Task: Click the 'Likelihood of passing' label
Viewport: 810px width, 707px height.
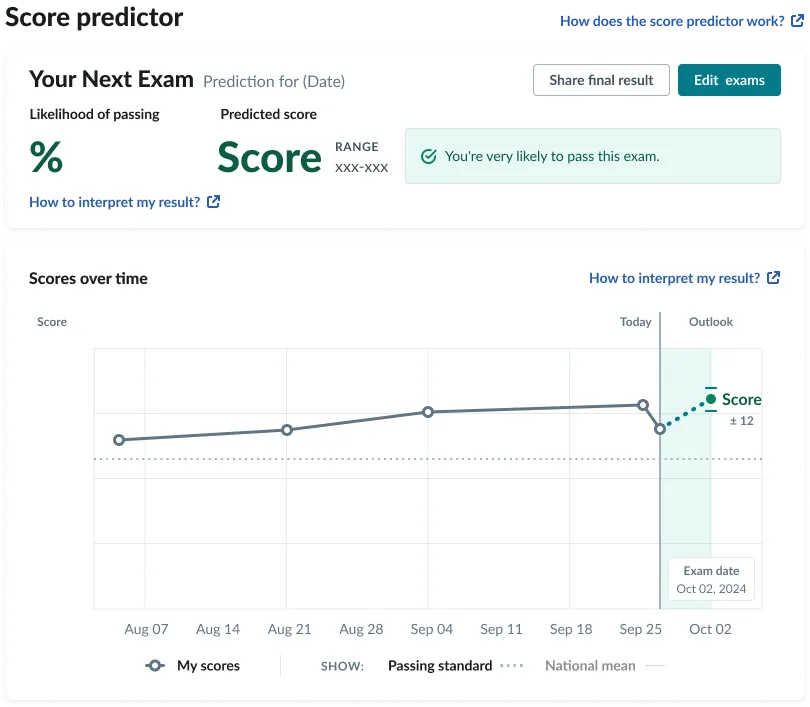Action: click(95, 114)
